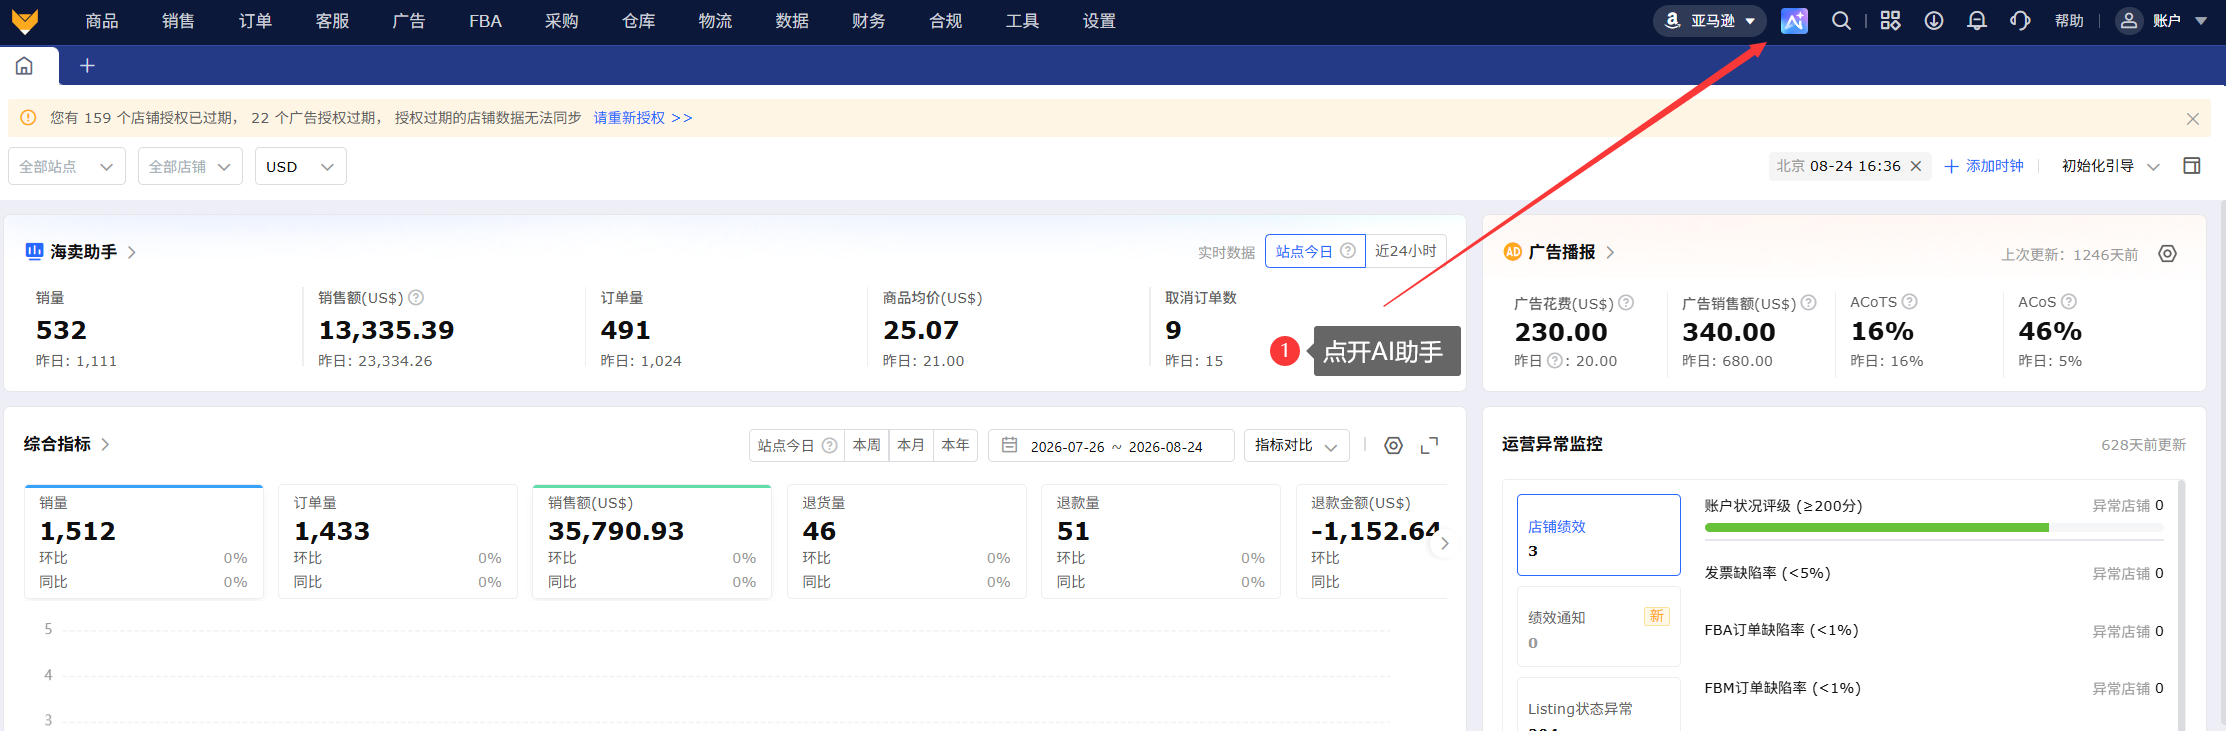Select the 订单量 1,433 metric card
Viewport: 2226px width, 731px height.
pos(398,542)
